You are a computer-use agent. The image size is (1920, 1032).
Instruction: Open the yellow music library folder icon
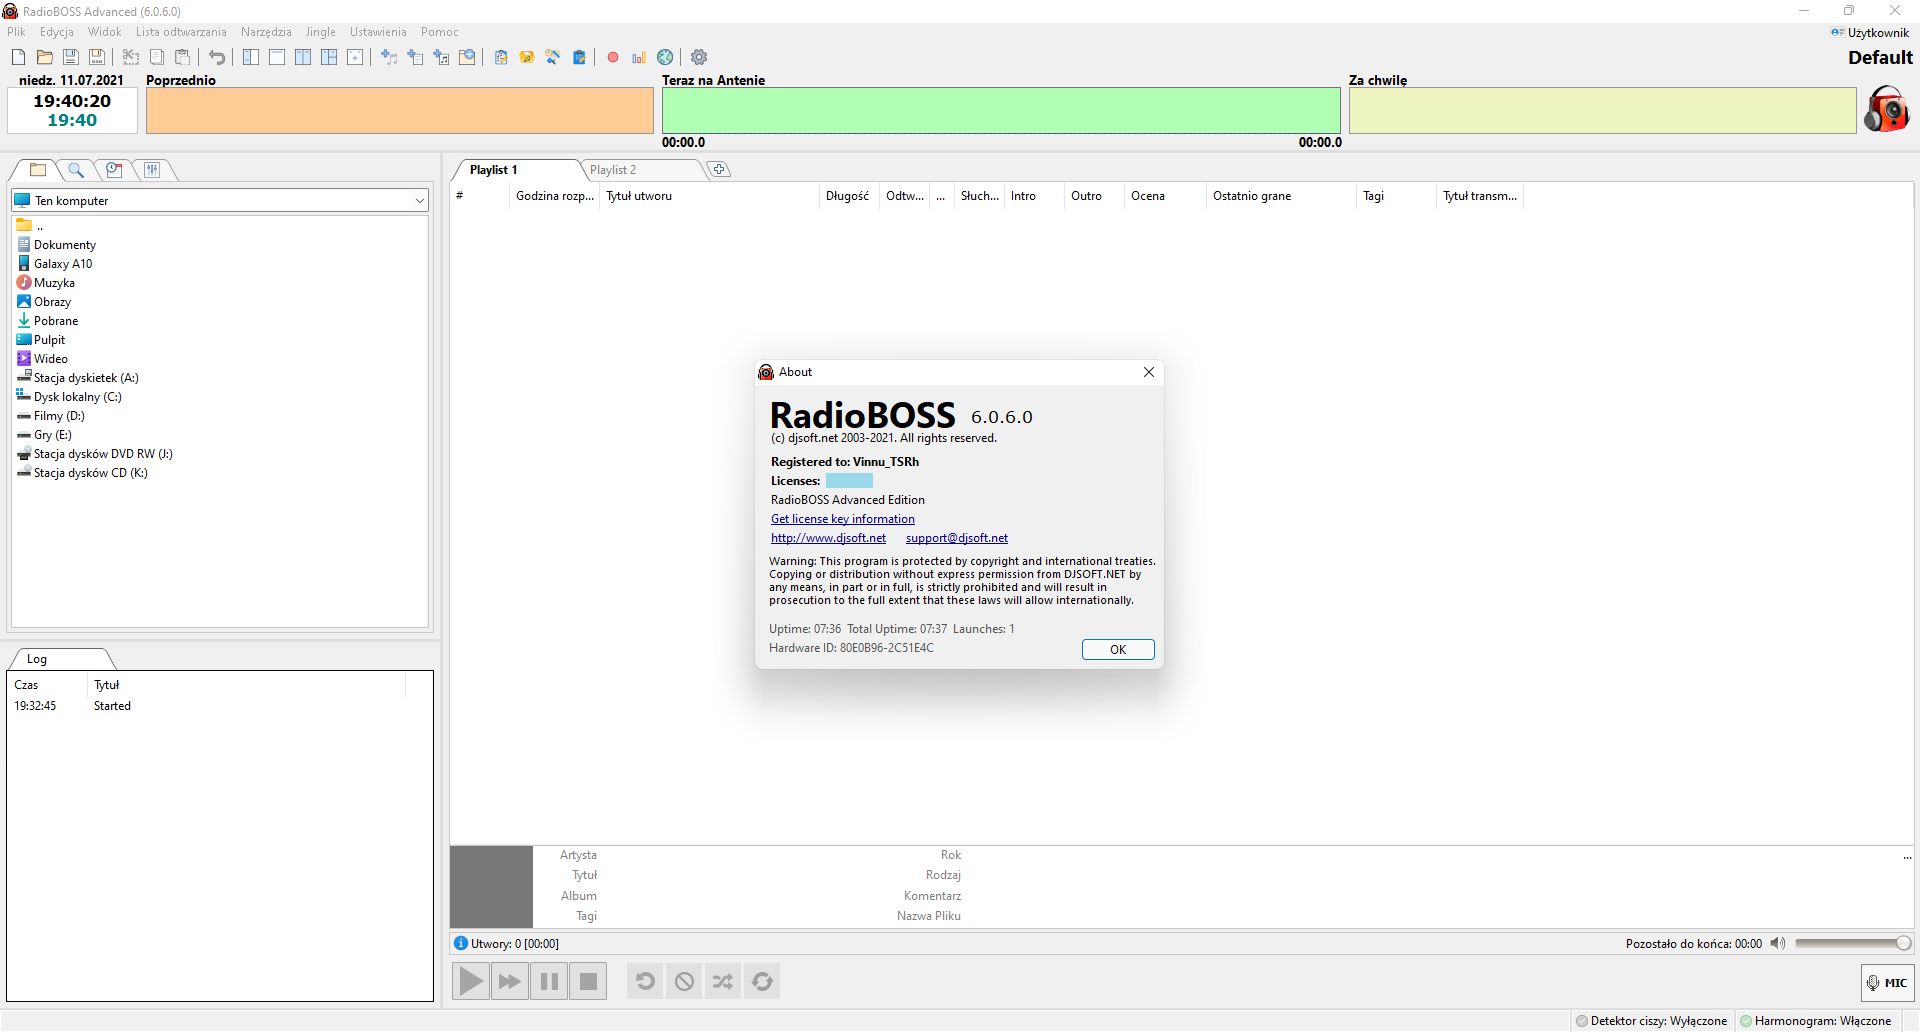(527, 57)
